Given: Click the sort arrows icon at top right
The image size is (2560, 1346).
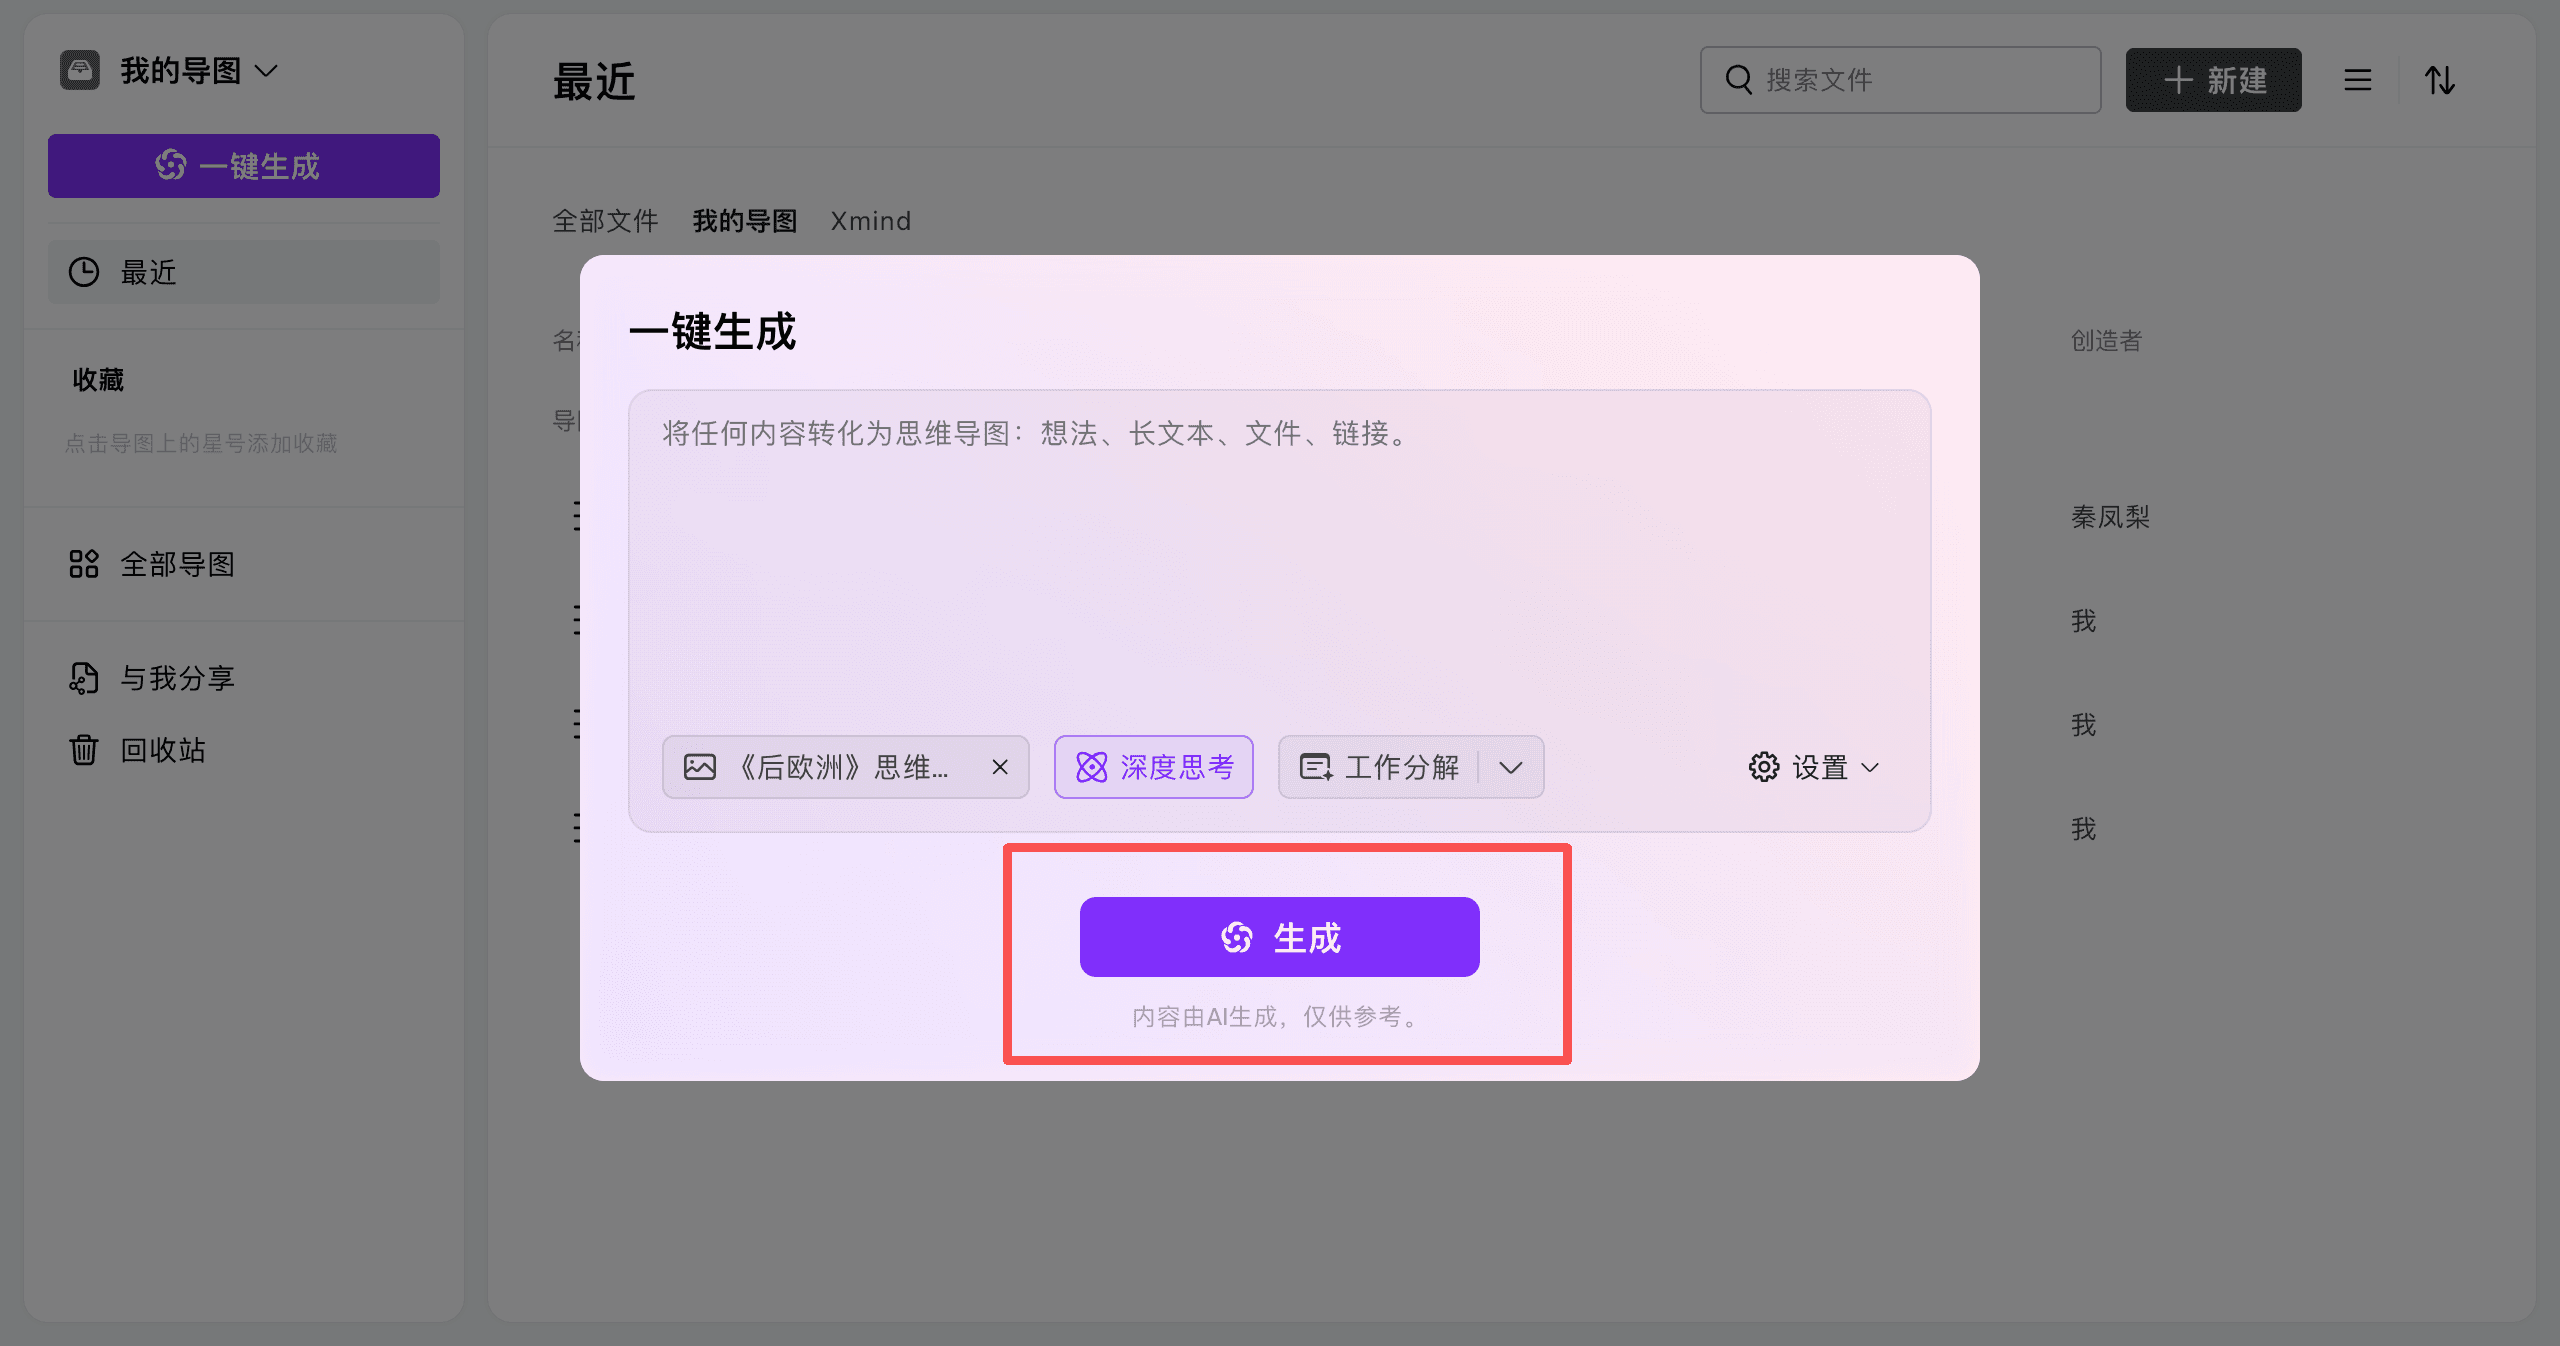Looking at the screenshot, I should (x=2440, y=80).
